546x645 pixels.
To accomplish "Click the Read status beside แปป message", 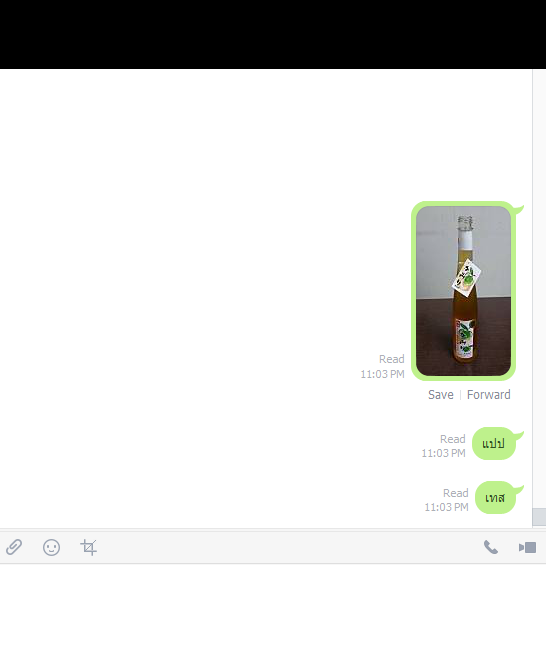I will tap(453, 439).
